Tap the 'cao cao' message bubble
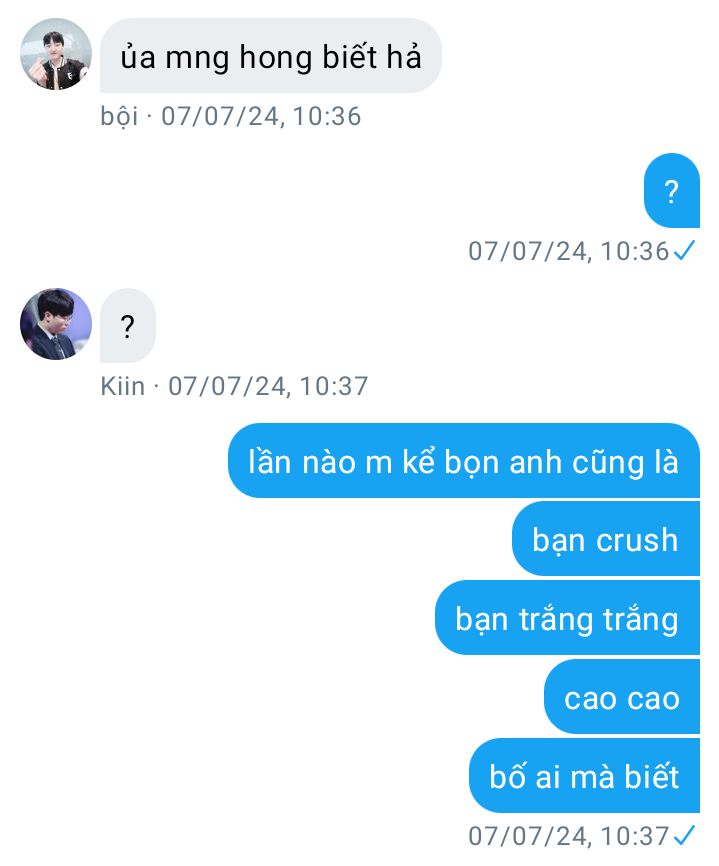 click(x=621, y=697)
